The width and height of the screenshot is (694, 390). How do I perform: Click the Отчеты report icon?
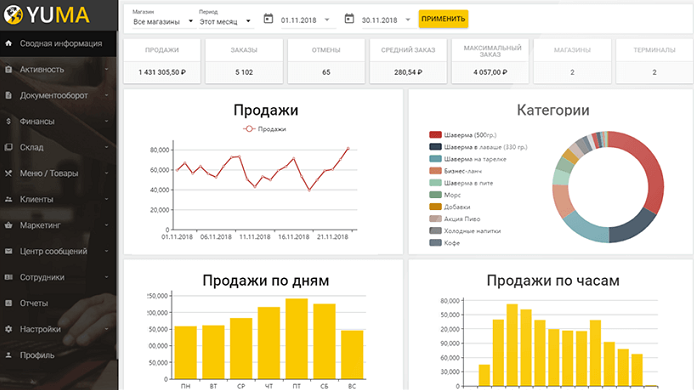coord(8,303)
